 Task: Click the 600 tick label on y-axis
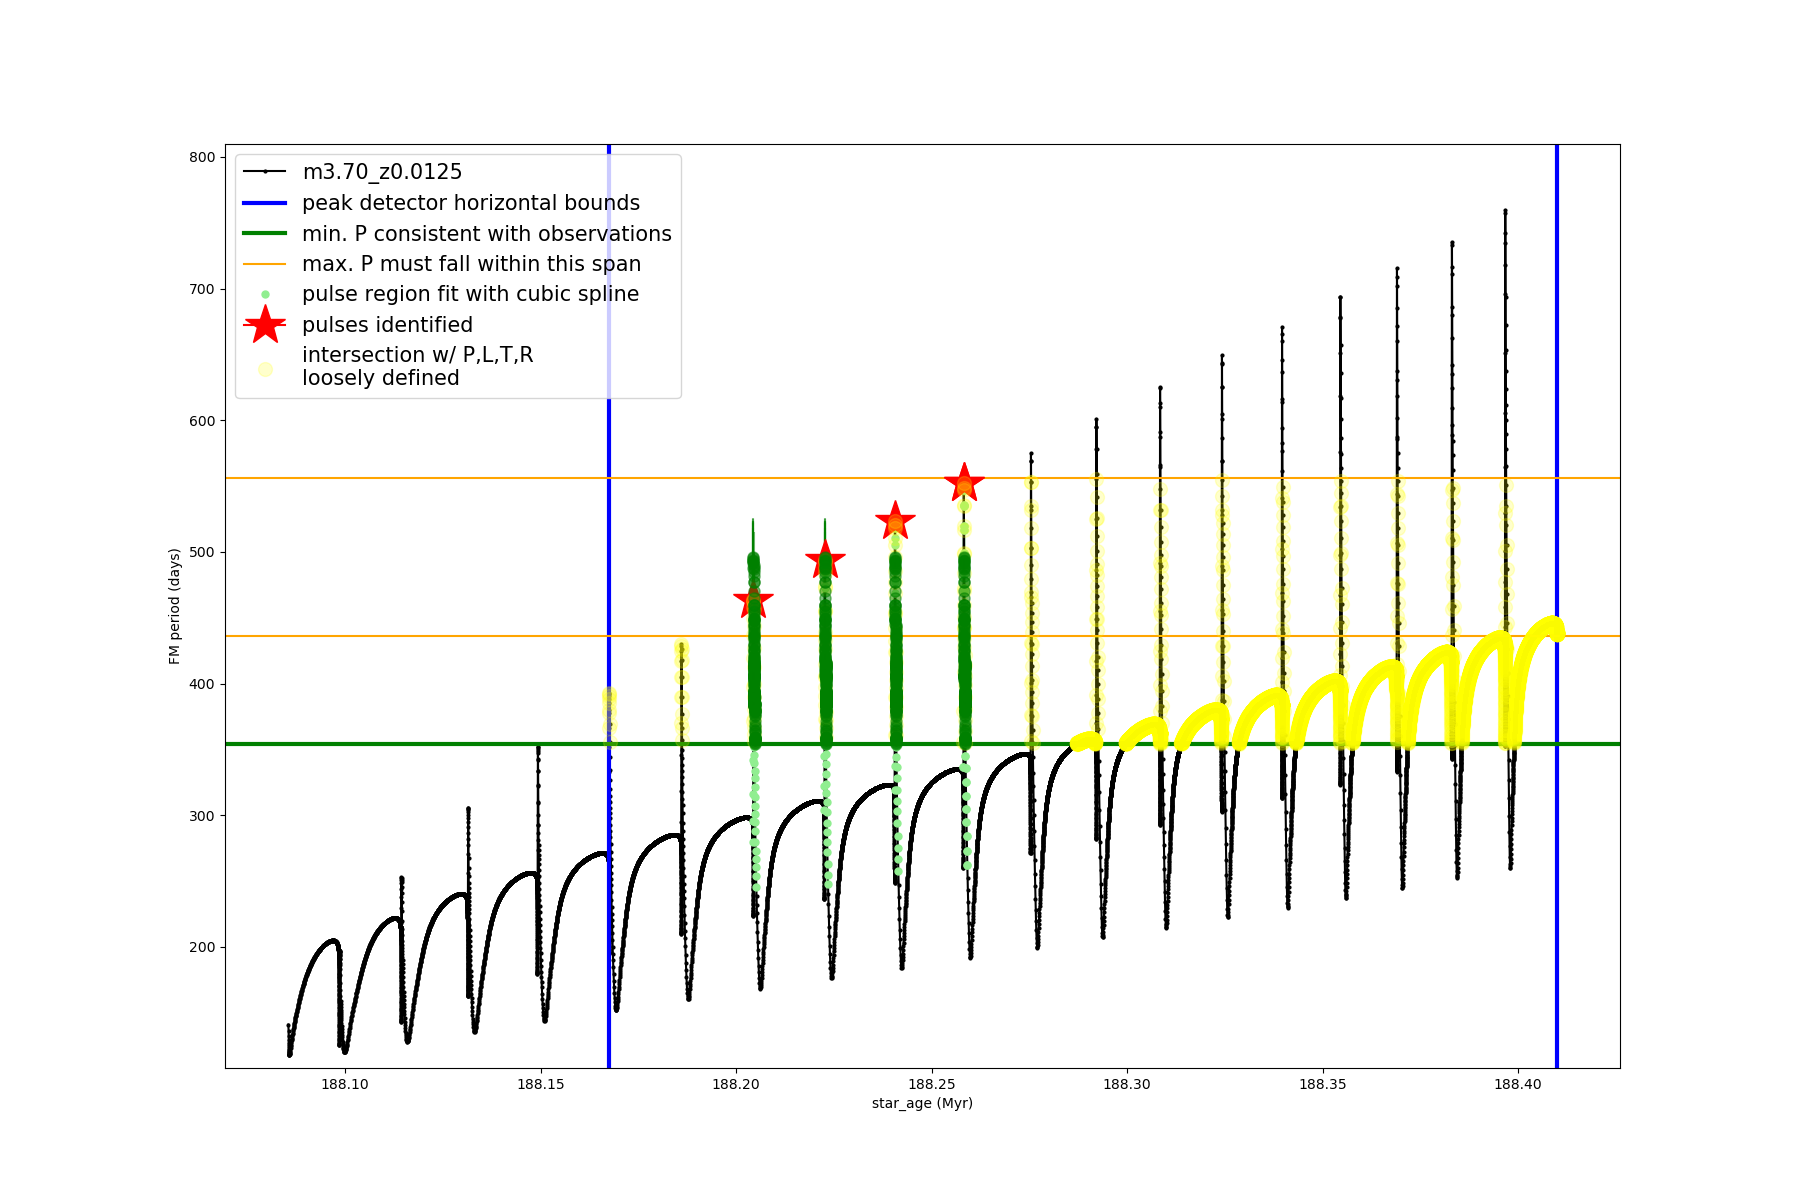(202, 421)
